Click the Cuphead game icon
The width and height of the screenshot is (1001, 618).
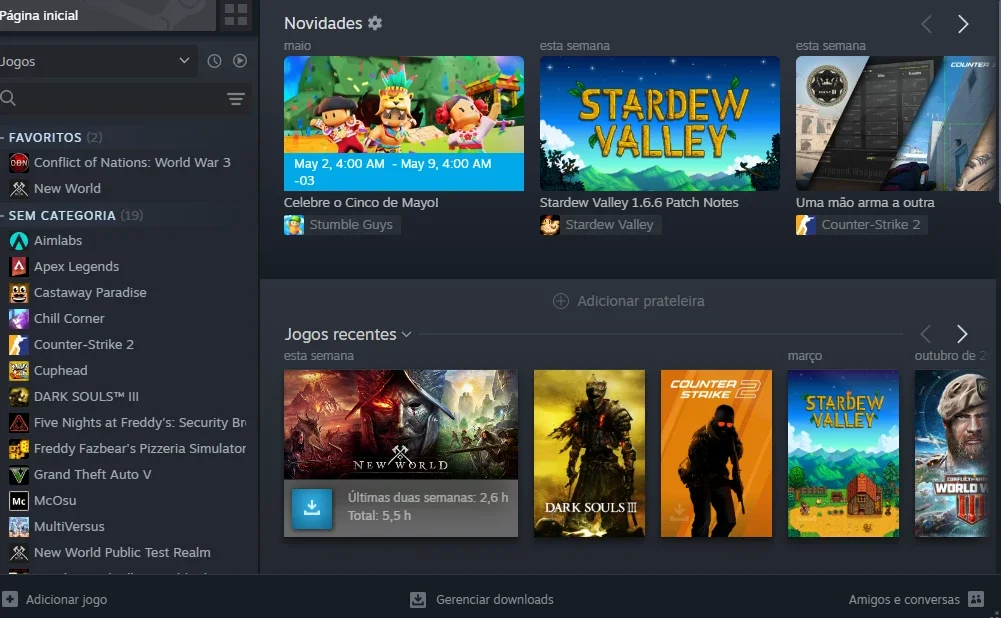click(19, 371)
